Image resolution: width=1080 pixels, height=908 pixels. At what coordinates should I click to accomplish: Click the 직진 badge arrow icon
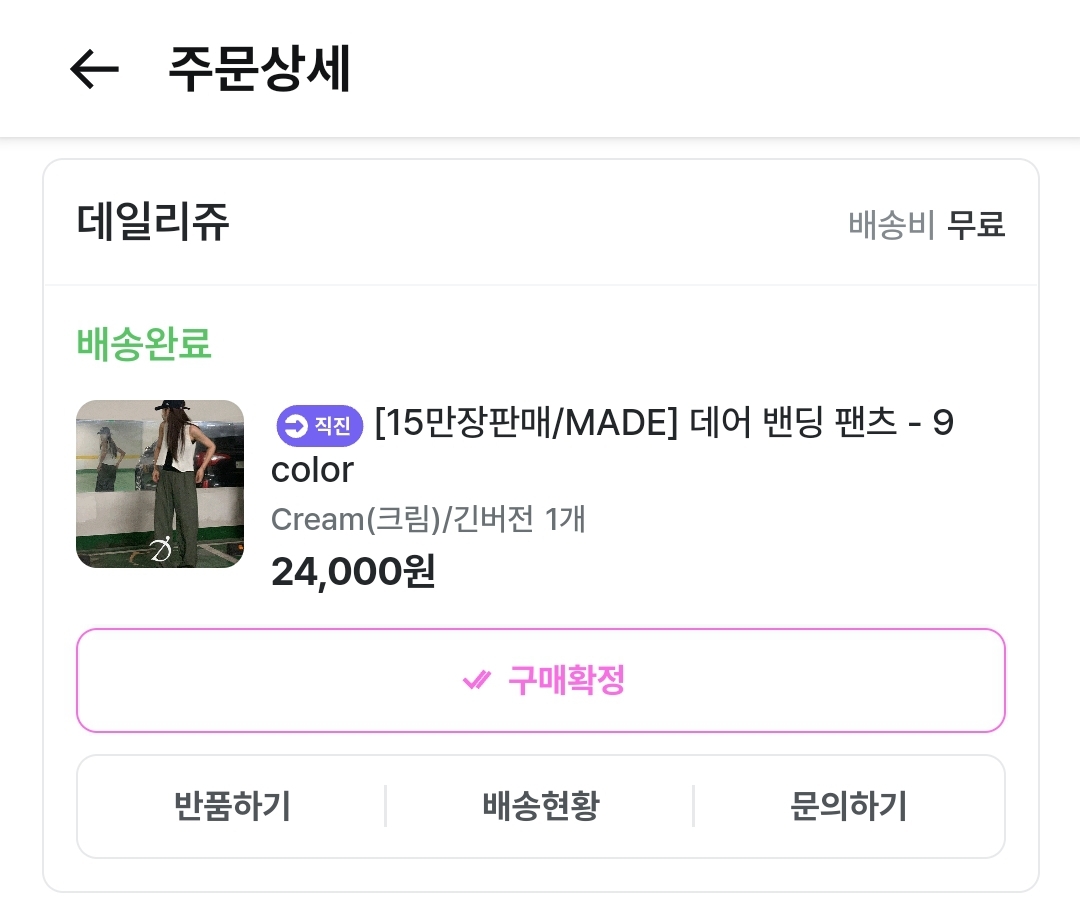click(296, 426)
